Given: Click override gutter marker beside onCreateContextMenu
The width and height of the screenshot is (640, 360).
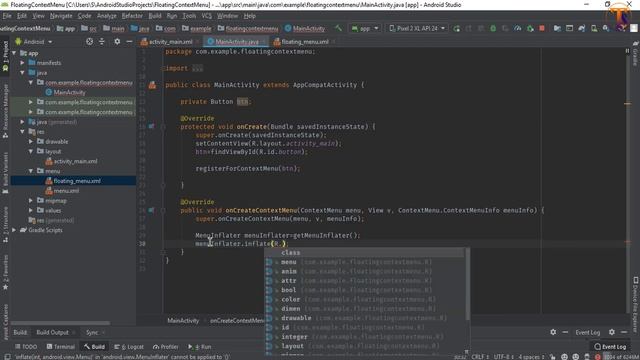Looking at the screenshot, I should tap(151, 210).
